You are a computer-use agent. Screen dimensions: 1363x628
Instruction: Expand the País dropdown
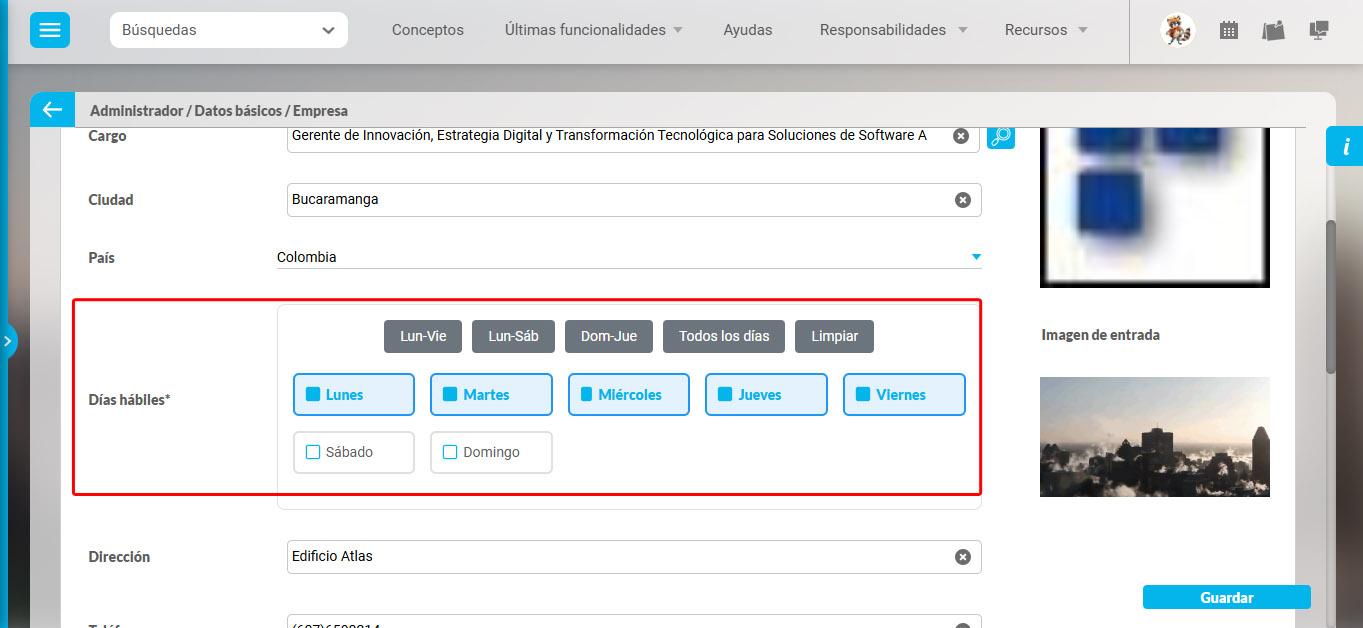[x=976, y=257]
